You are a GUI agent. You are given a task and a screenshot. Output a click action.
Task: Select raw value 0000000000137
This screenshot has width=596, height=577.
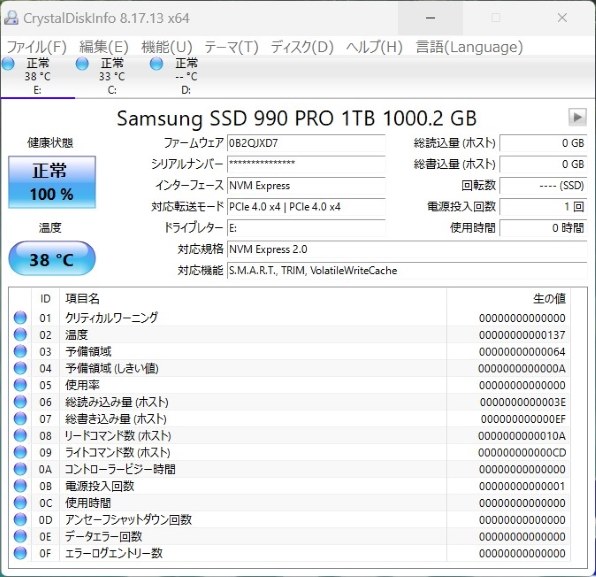click(x=522, y=335)
